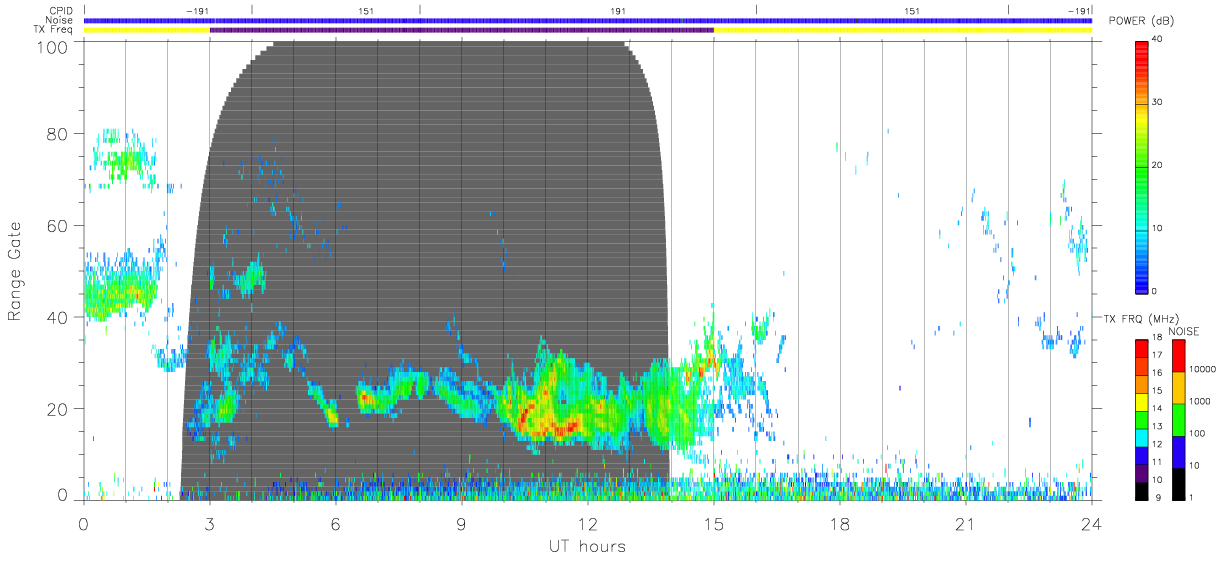Click the NOISE tick label 1000

pyautogui.click(x=1199, y=401)
